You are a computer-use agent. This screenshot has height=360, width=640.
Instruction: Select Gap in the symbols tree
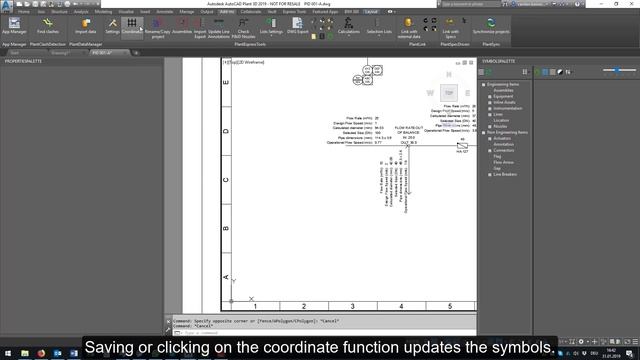pos(497,168)
